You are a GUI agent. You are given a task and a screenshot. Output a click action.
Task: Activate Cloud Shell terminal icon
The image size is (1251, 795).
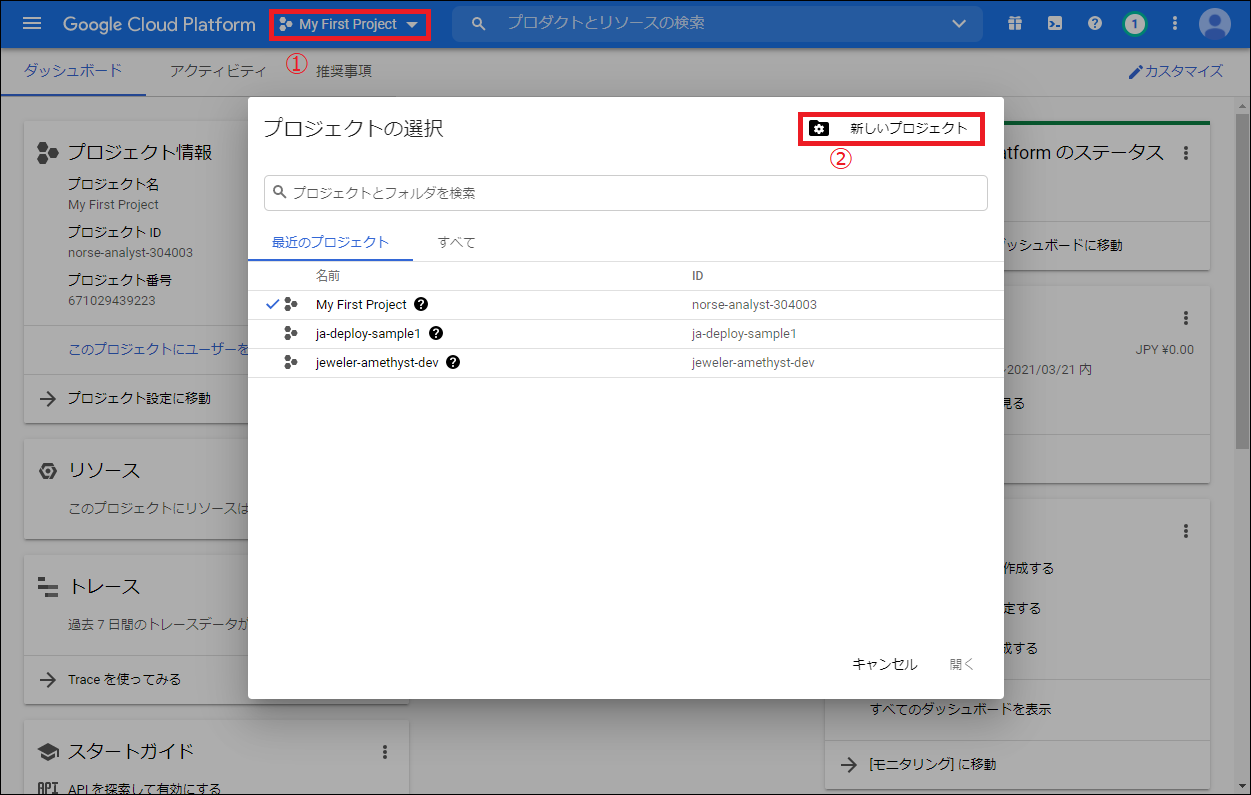coord(1055,23)
